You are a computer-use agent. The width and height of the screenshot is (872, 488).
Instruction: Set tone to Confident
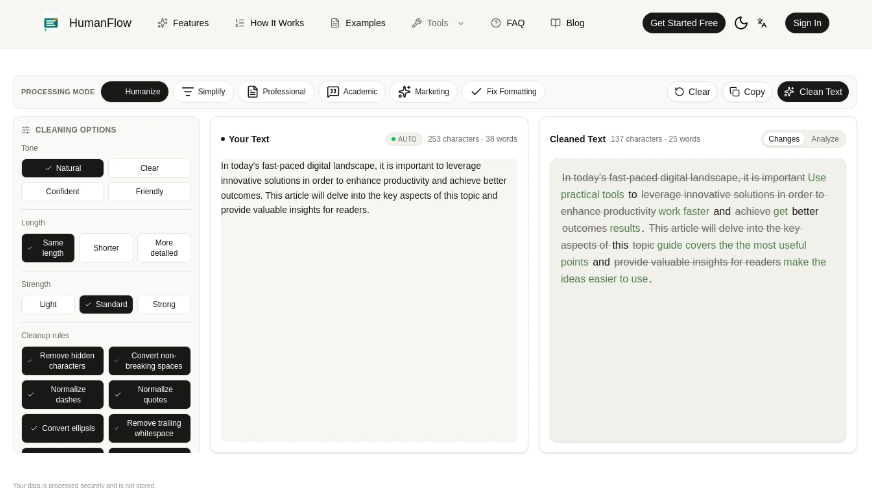63,191
